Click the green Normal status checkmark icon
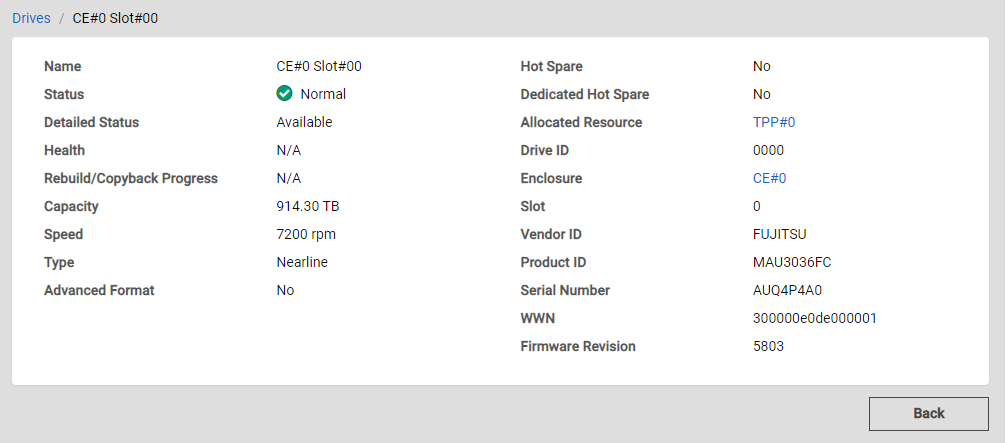This screenshot has height=443, width=1005. (284, 94)
